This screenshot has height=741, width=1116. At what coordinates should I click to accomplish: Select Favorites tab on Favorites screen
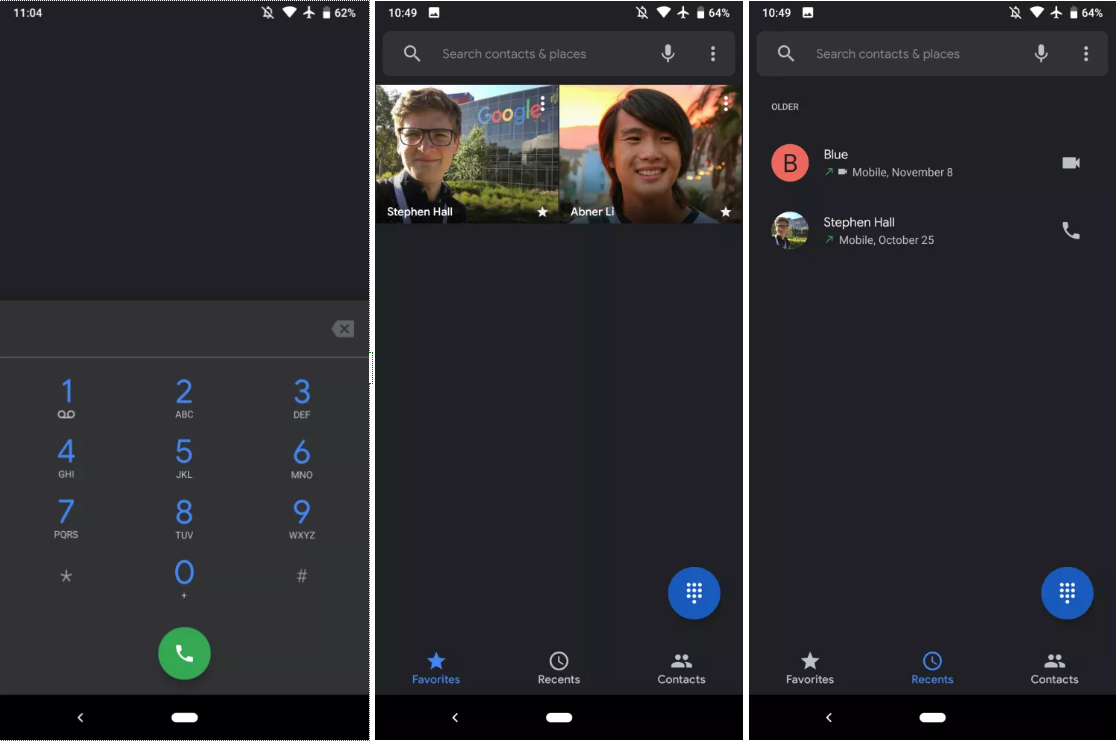[436, 669]
